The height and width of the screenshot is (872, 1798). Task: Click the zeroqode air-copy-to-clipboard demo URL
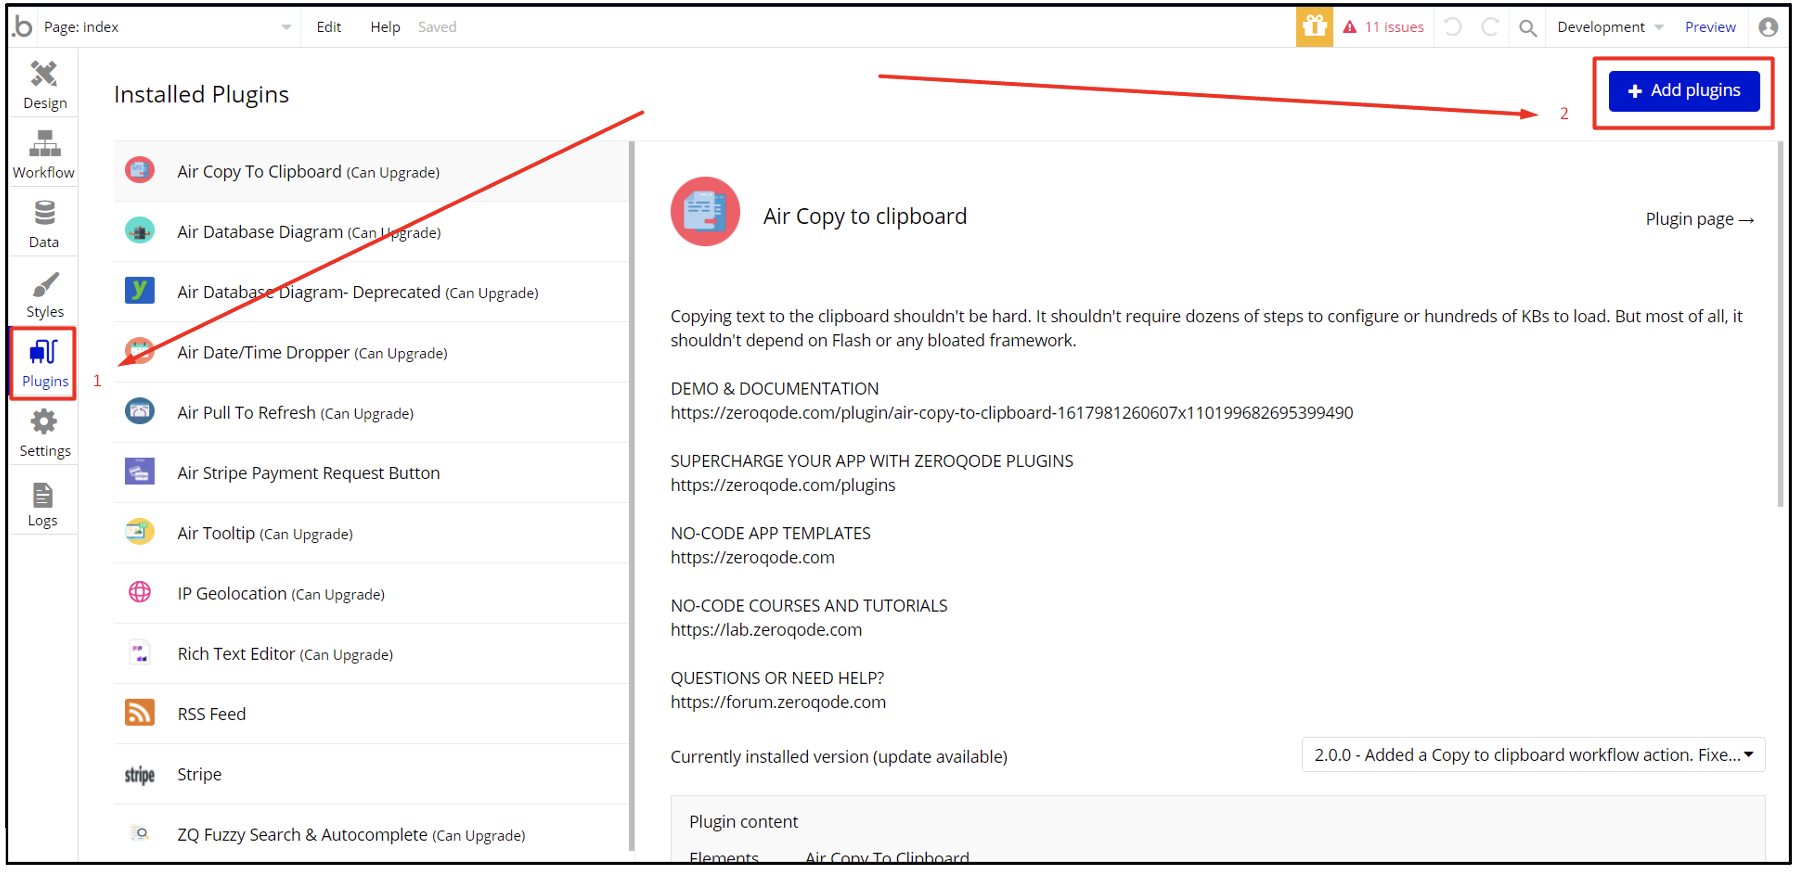pos(1011,413)
